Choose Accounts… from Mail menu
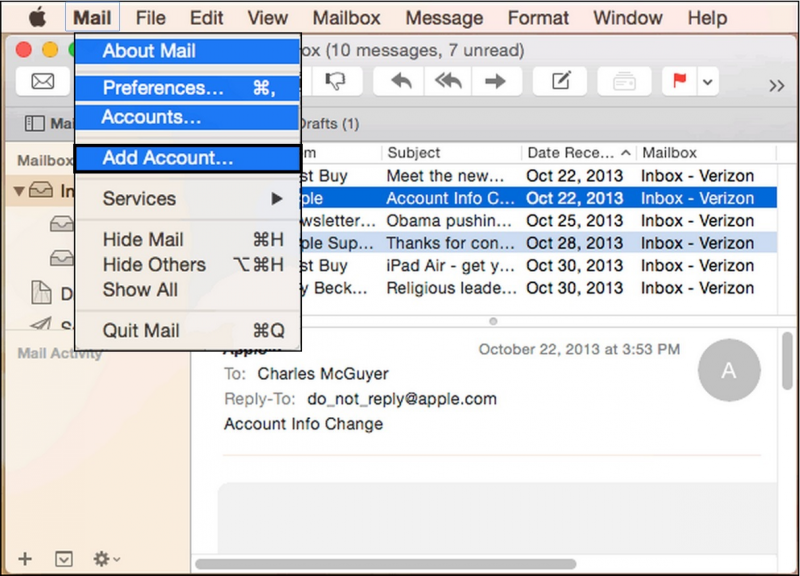The width and height of the screenshot is (800, 576). coord(187,117)
